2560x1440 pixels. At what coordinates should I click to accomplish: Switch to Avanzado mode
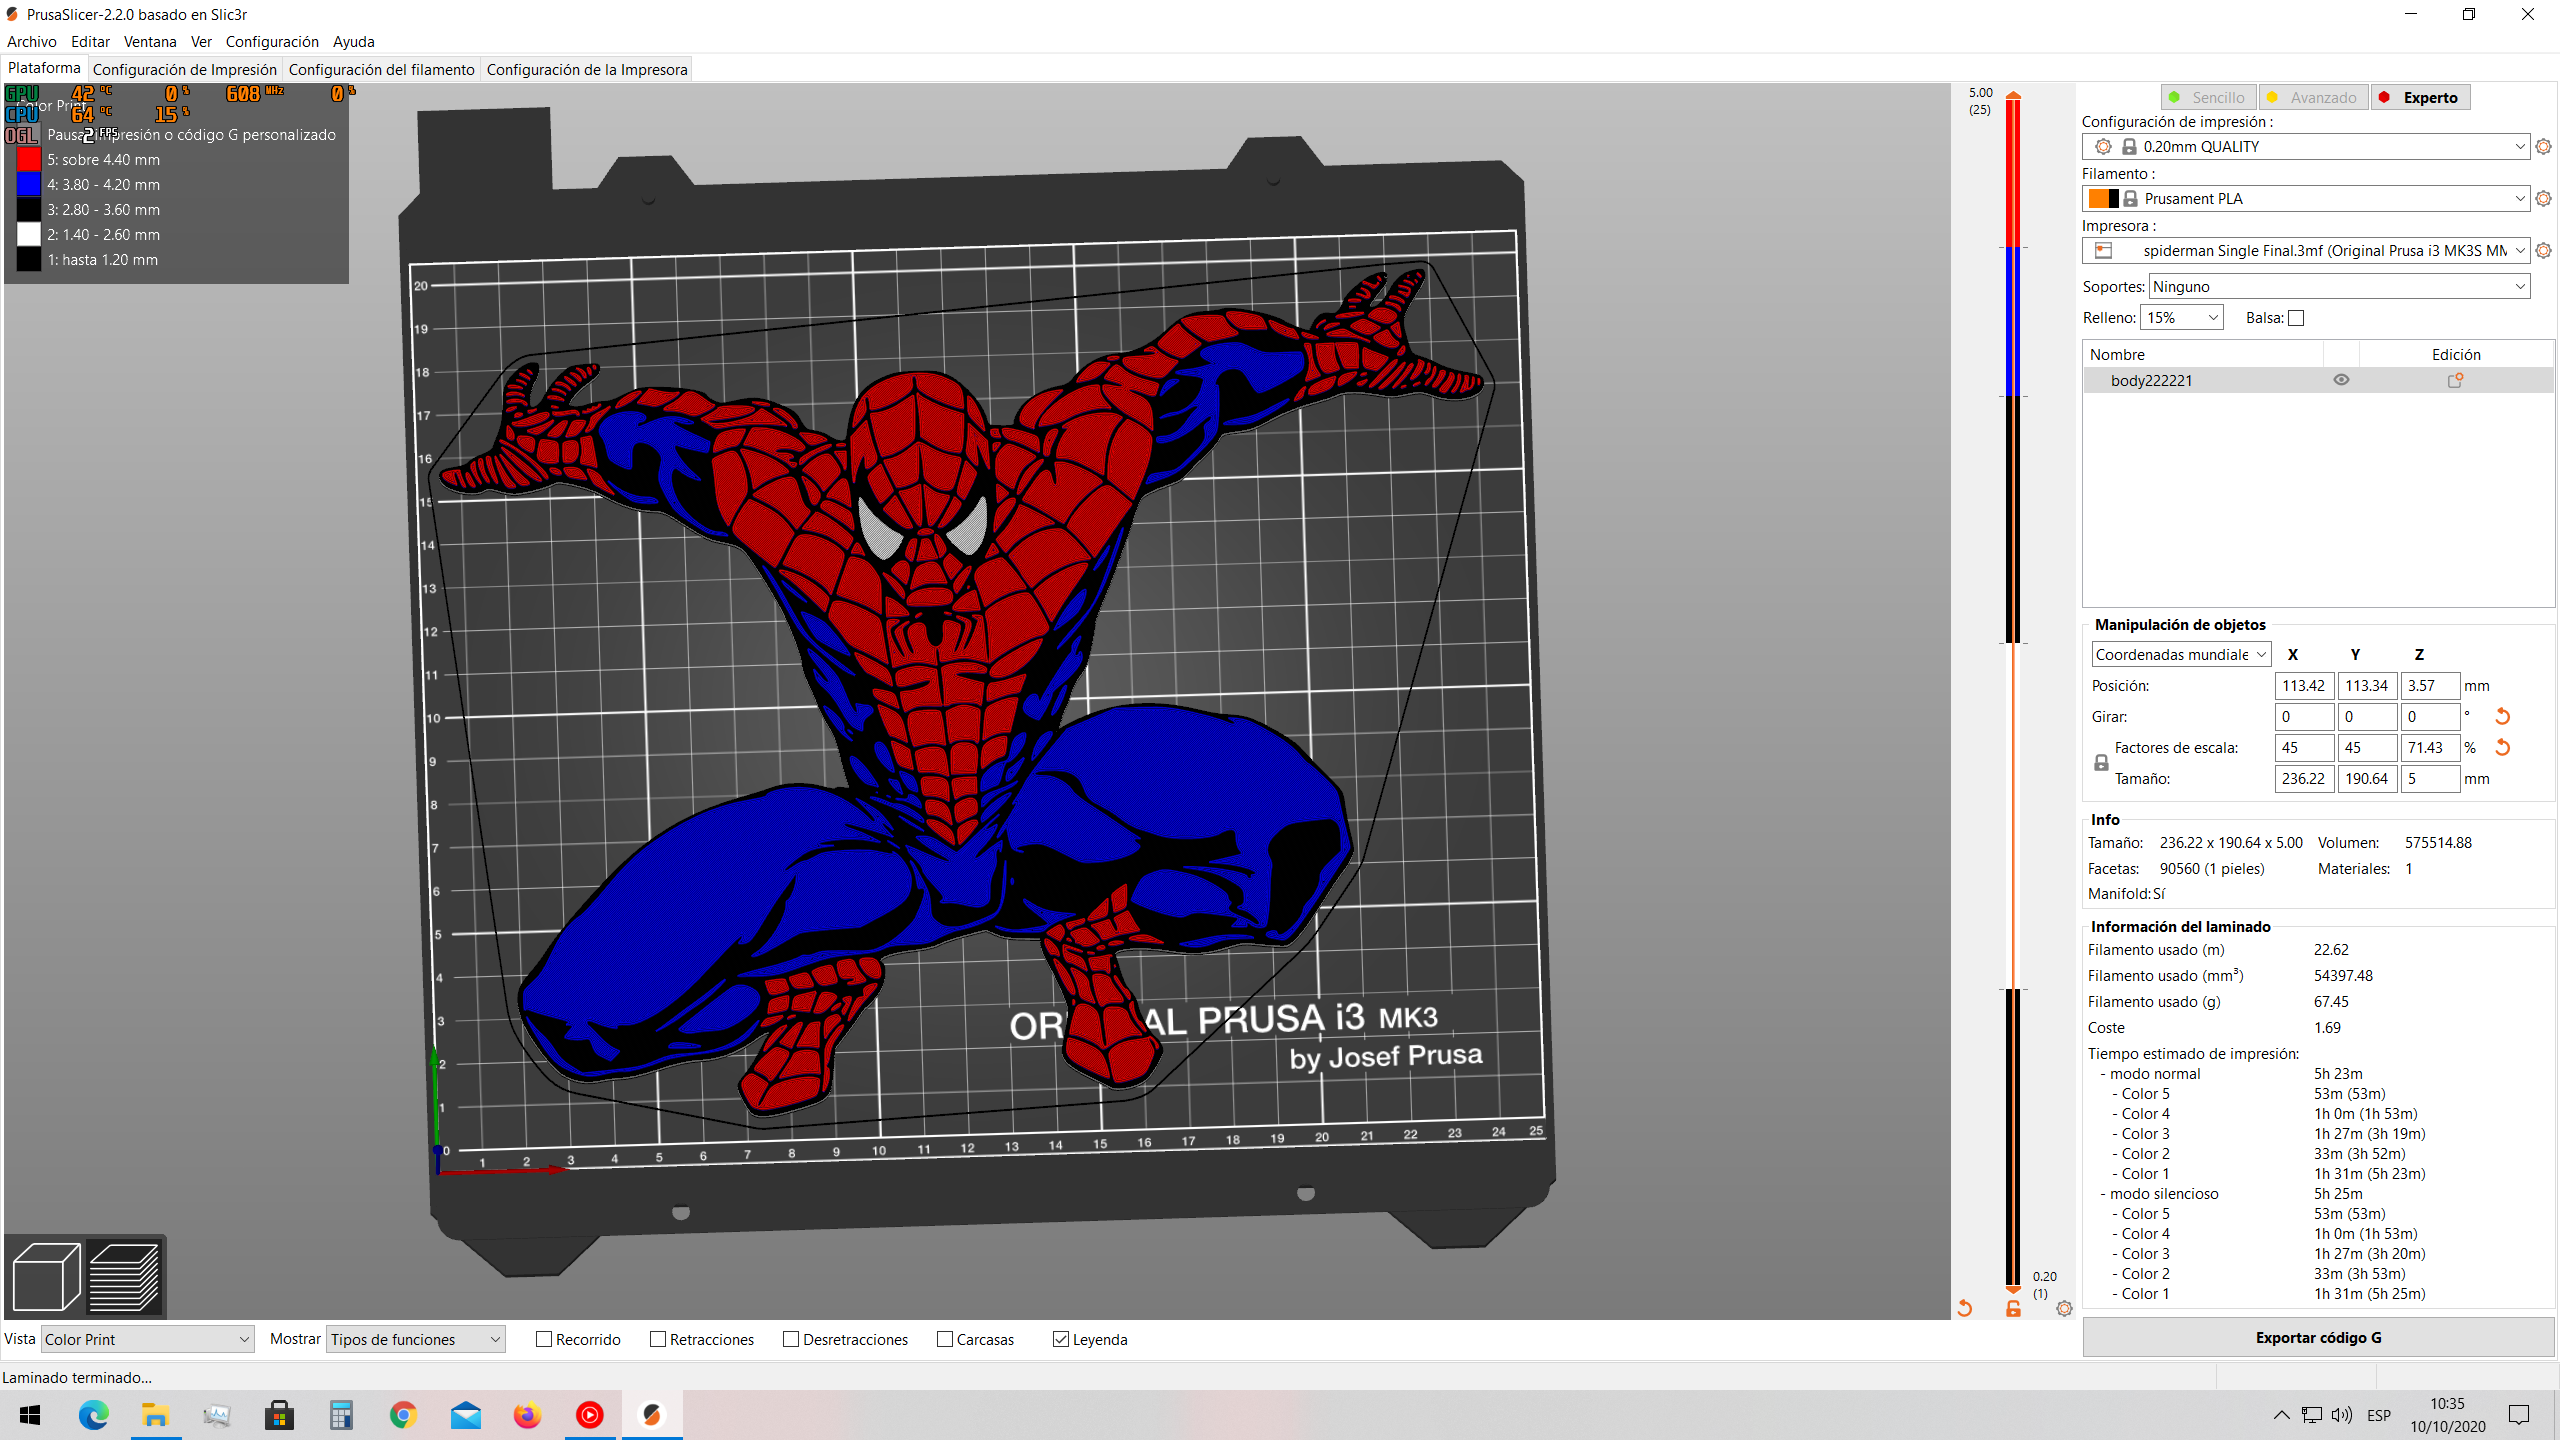[2314, 97]
